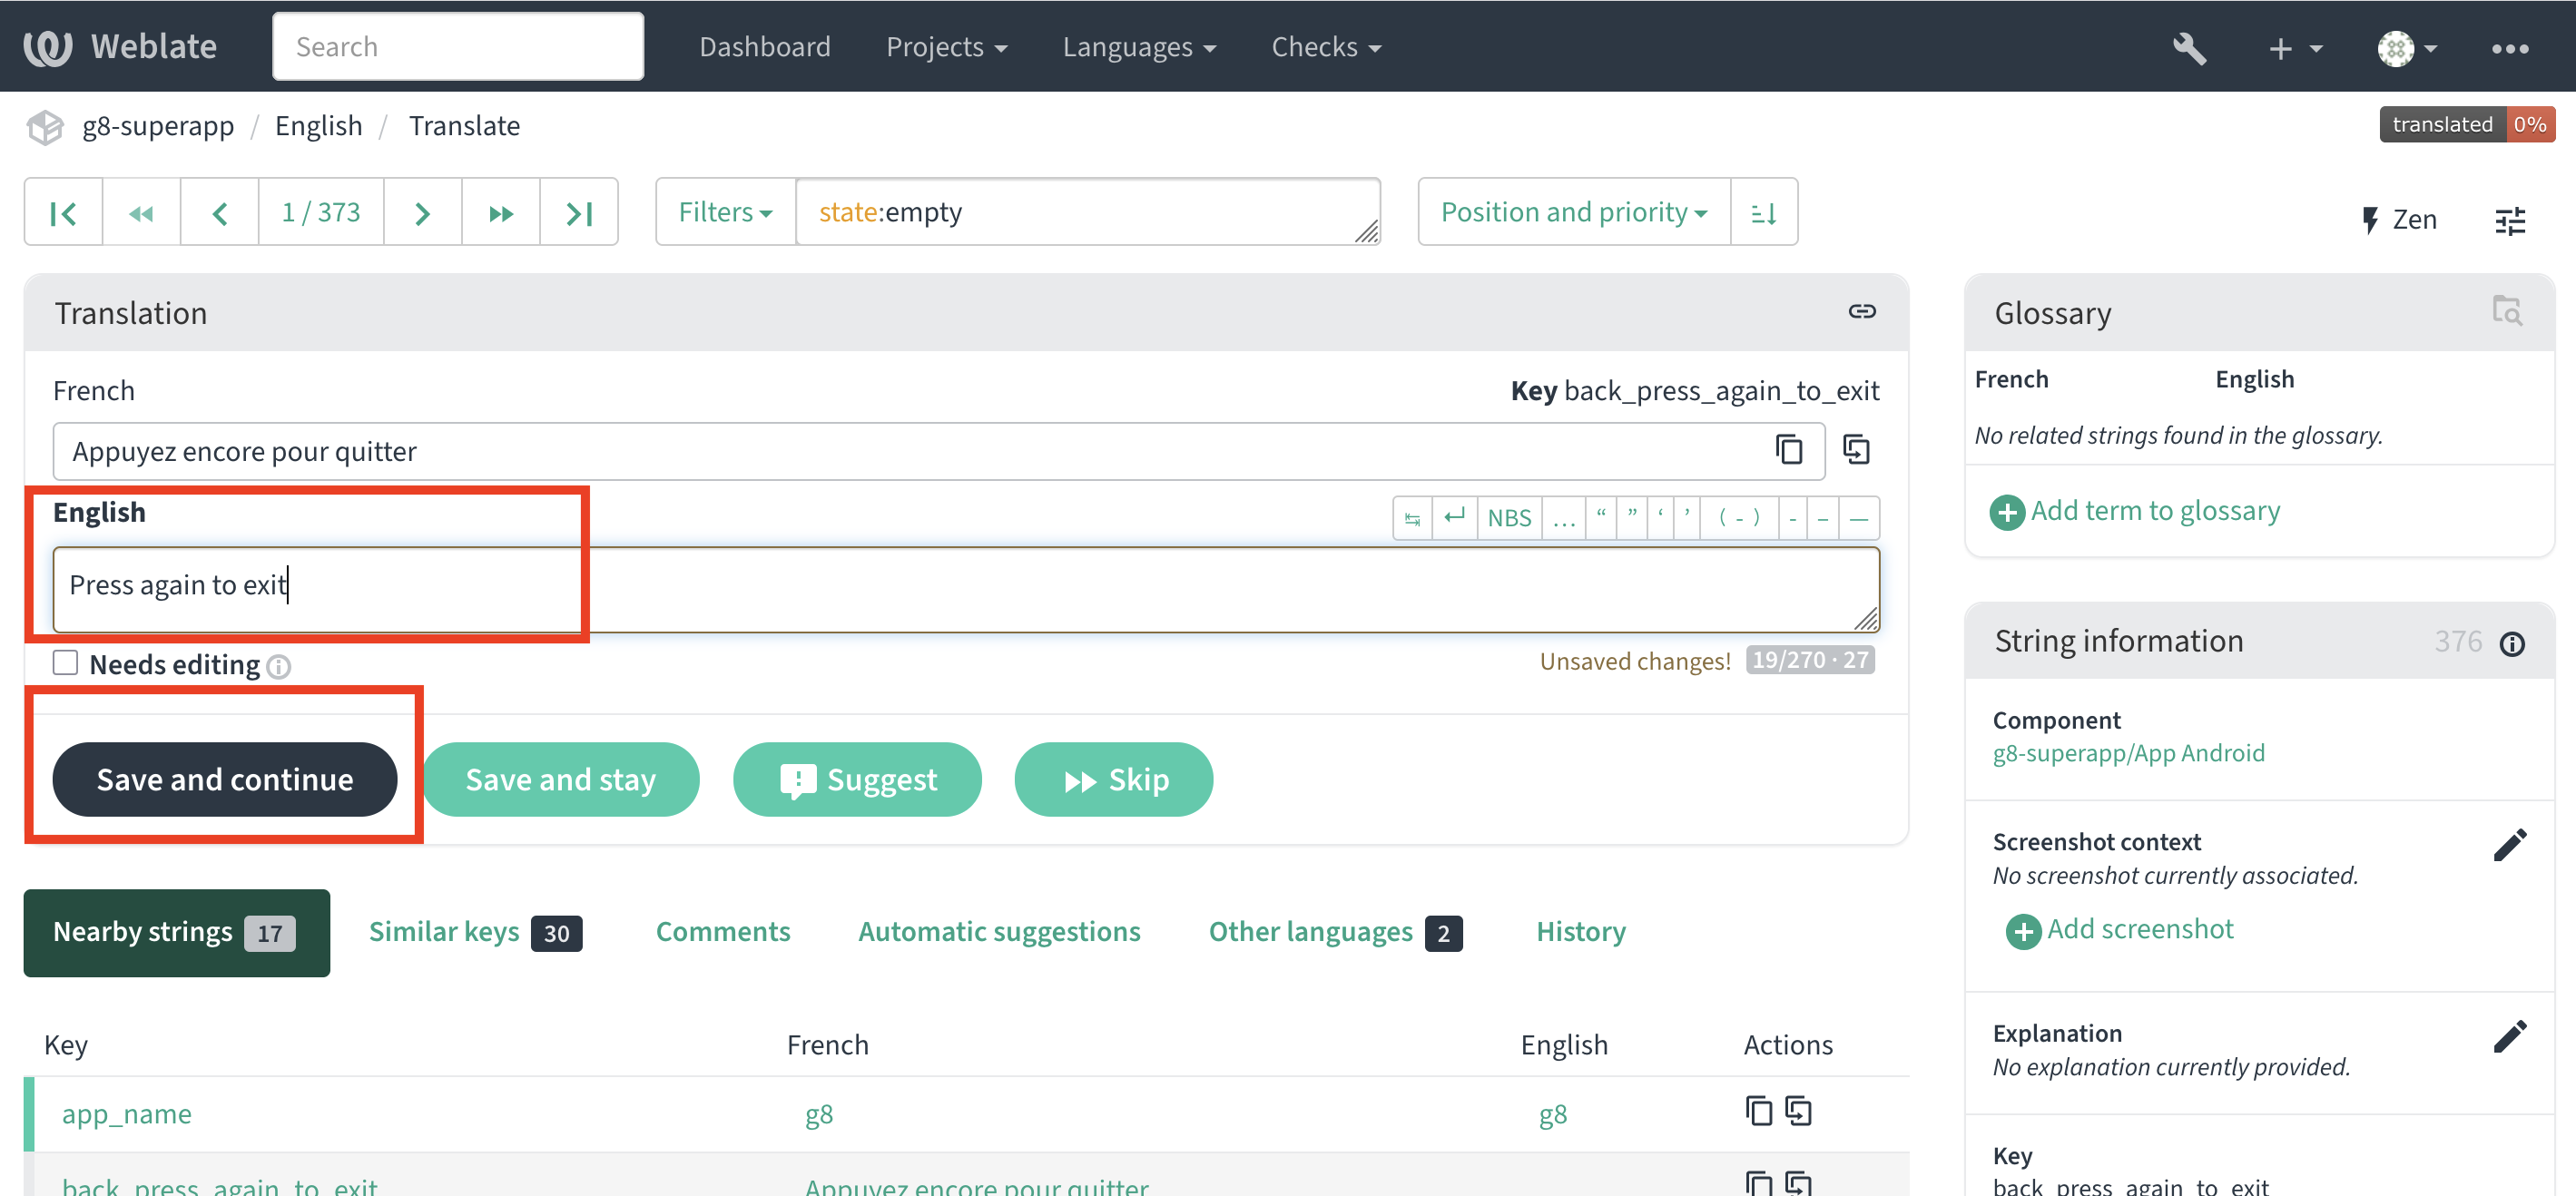Viewport: 2576px width, 1196px height.
Task: Open the Projects menu
Action: pyautogui.click(x=946, y=47)
